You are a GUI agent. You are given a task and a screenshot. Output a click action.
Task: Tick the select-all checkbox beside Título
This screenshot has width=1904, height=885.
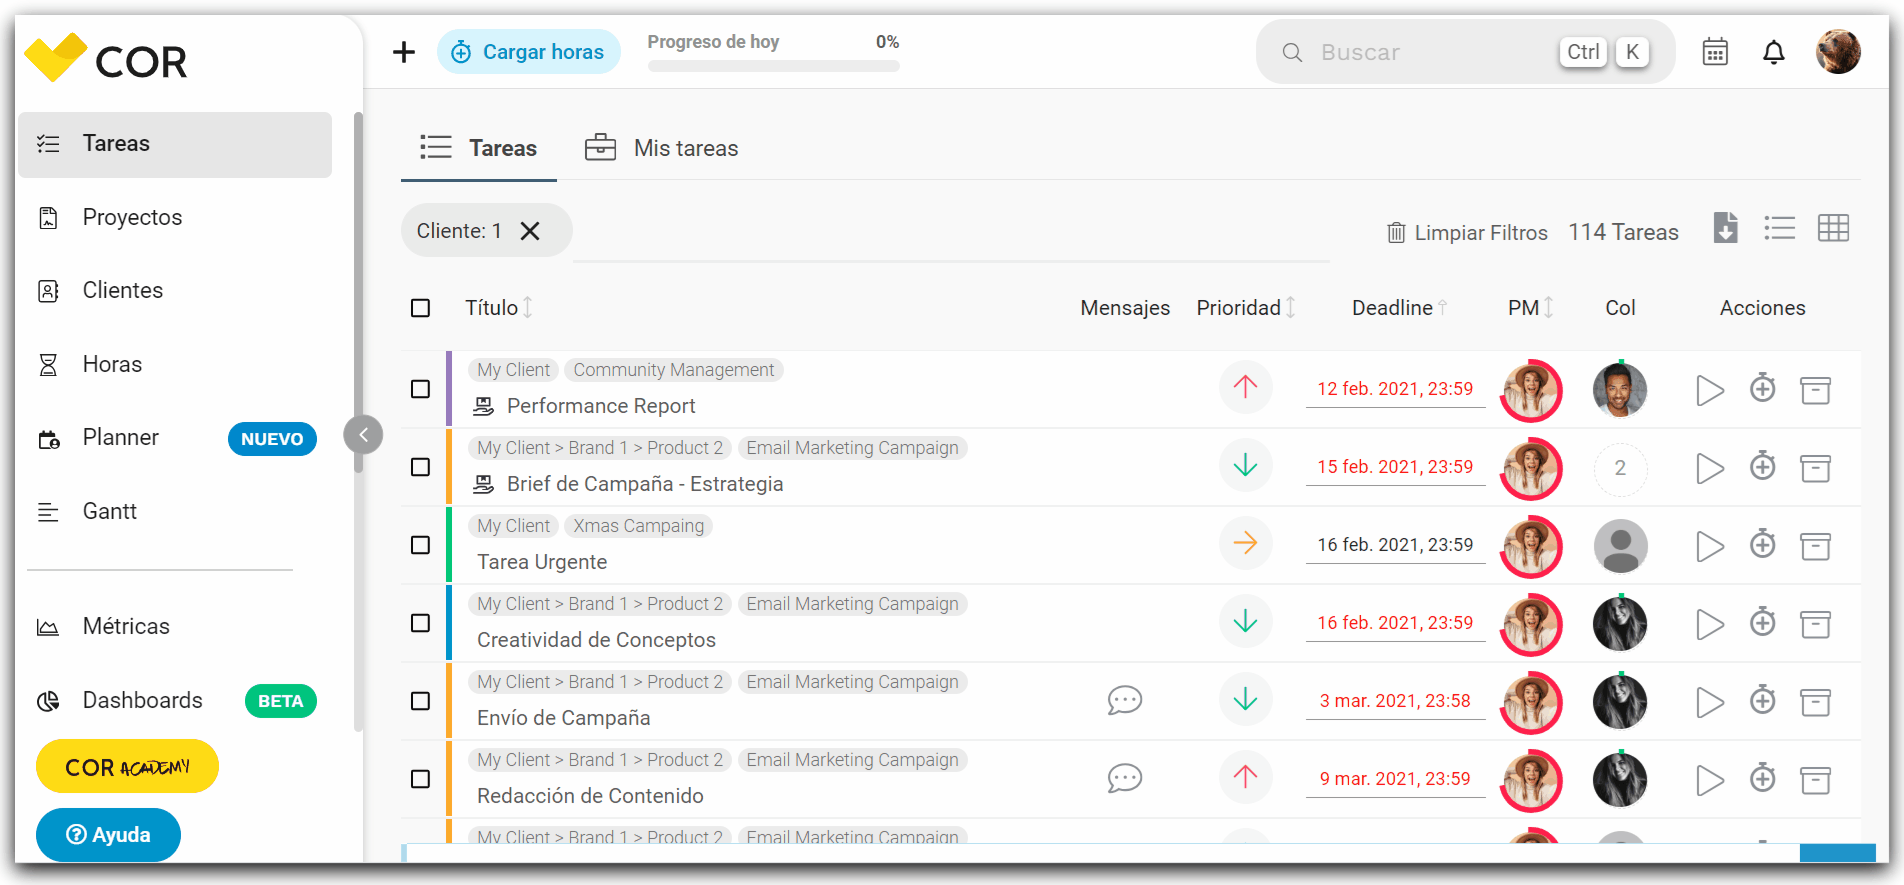click(421, 308)
